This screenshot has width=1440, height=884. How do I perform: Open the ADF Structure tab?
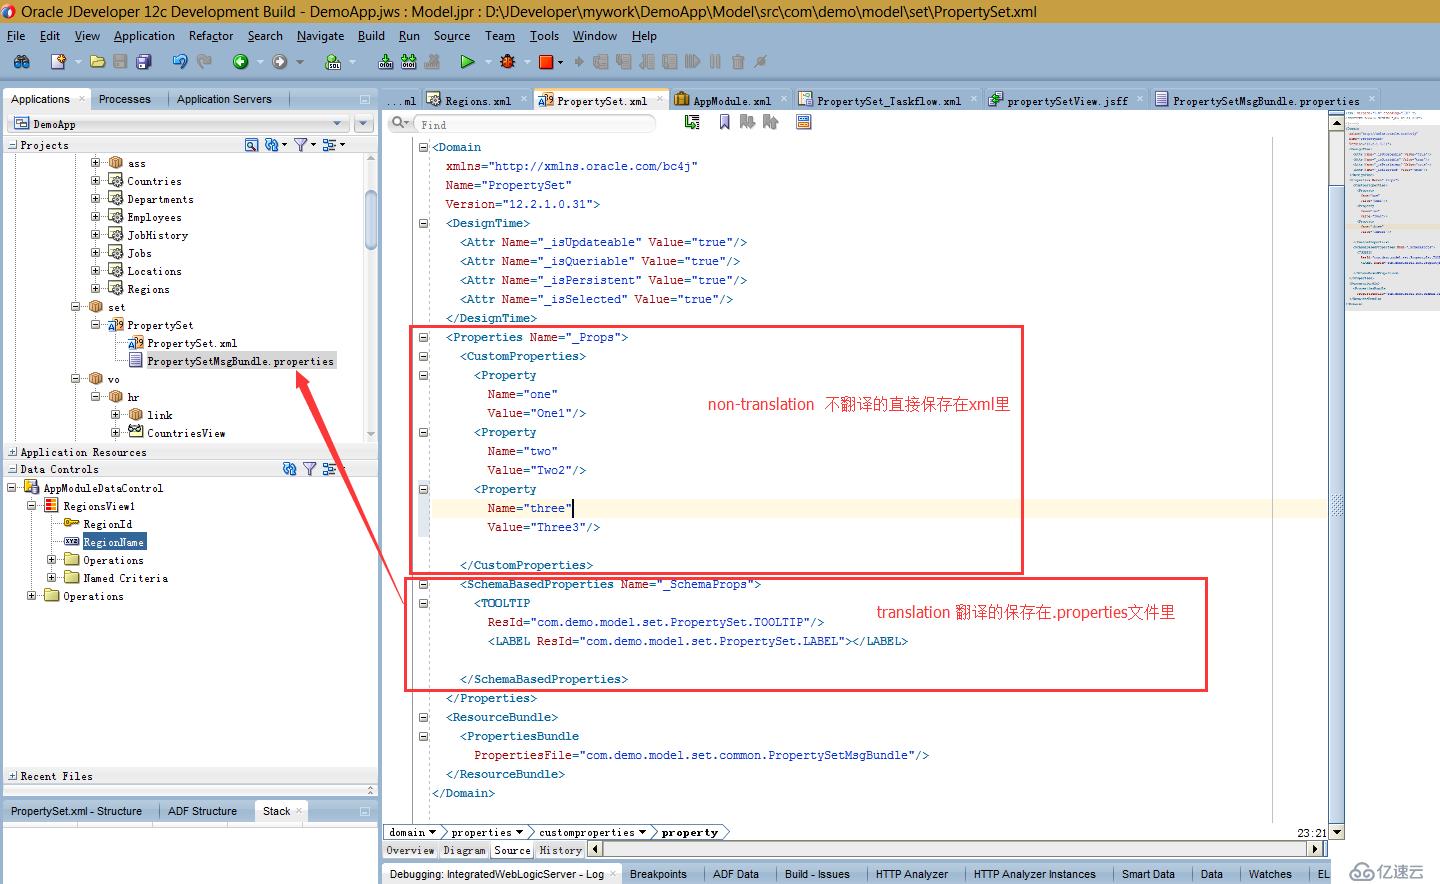[x=202, y=811]
